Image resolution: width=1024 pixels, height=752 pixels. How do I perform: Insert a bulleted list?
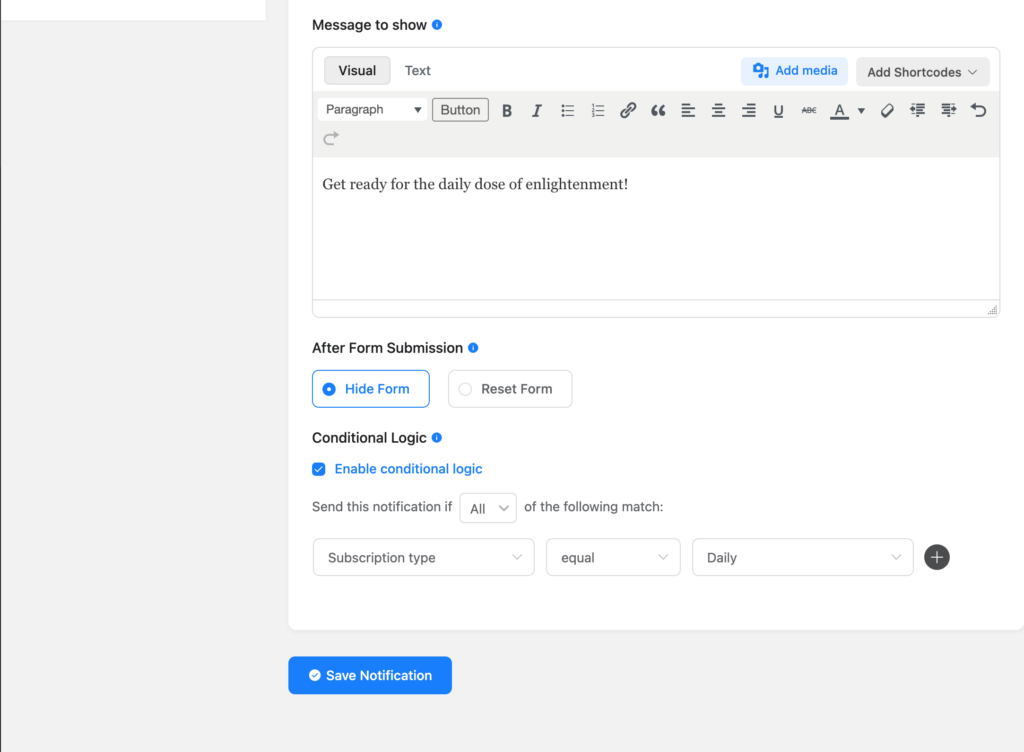tap(568, 110)
